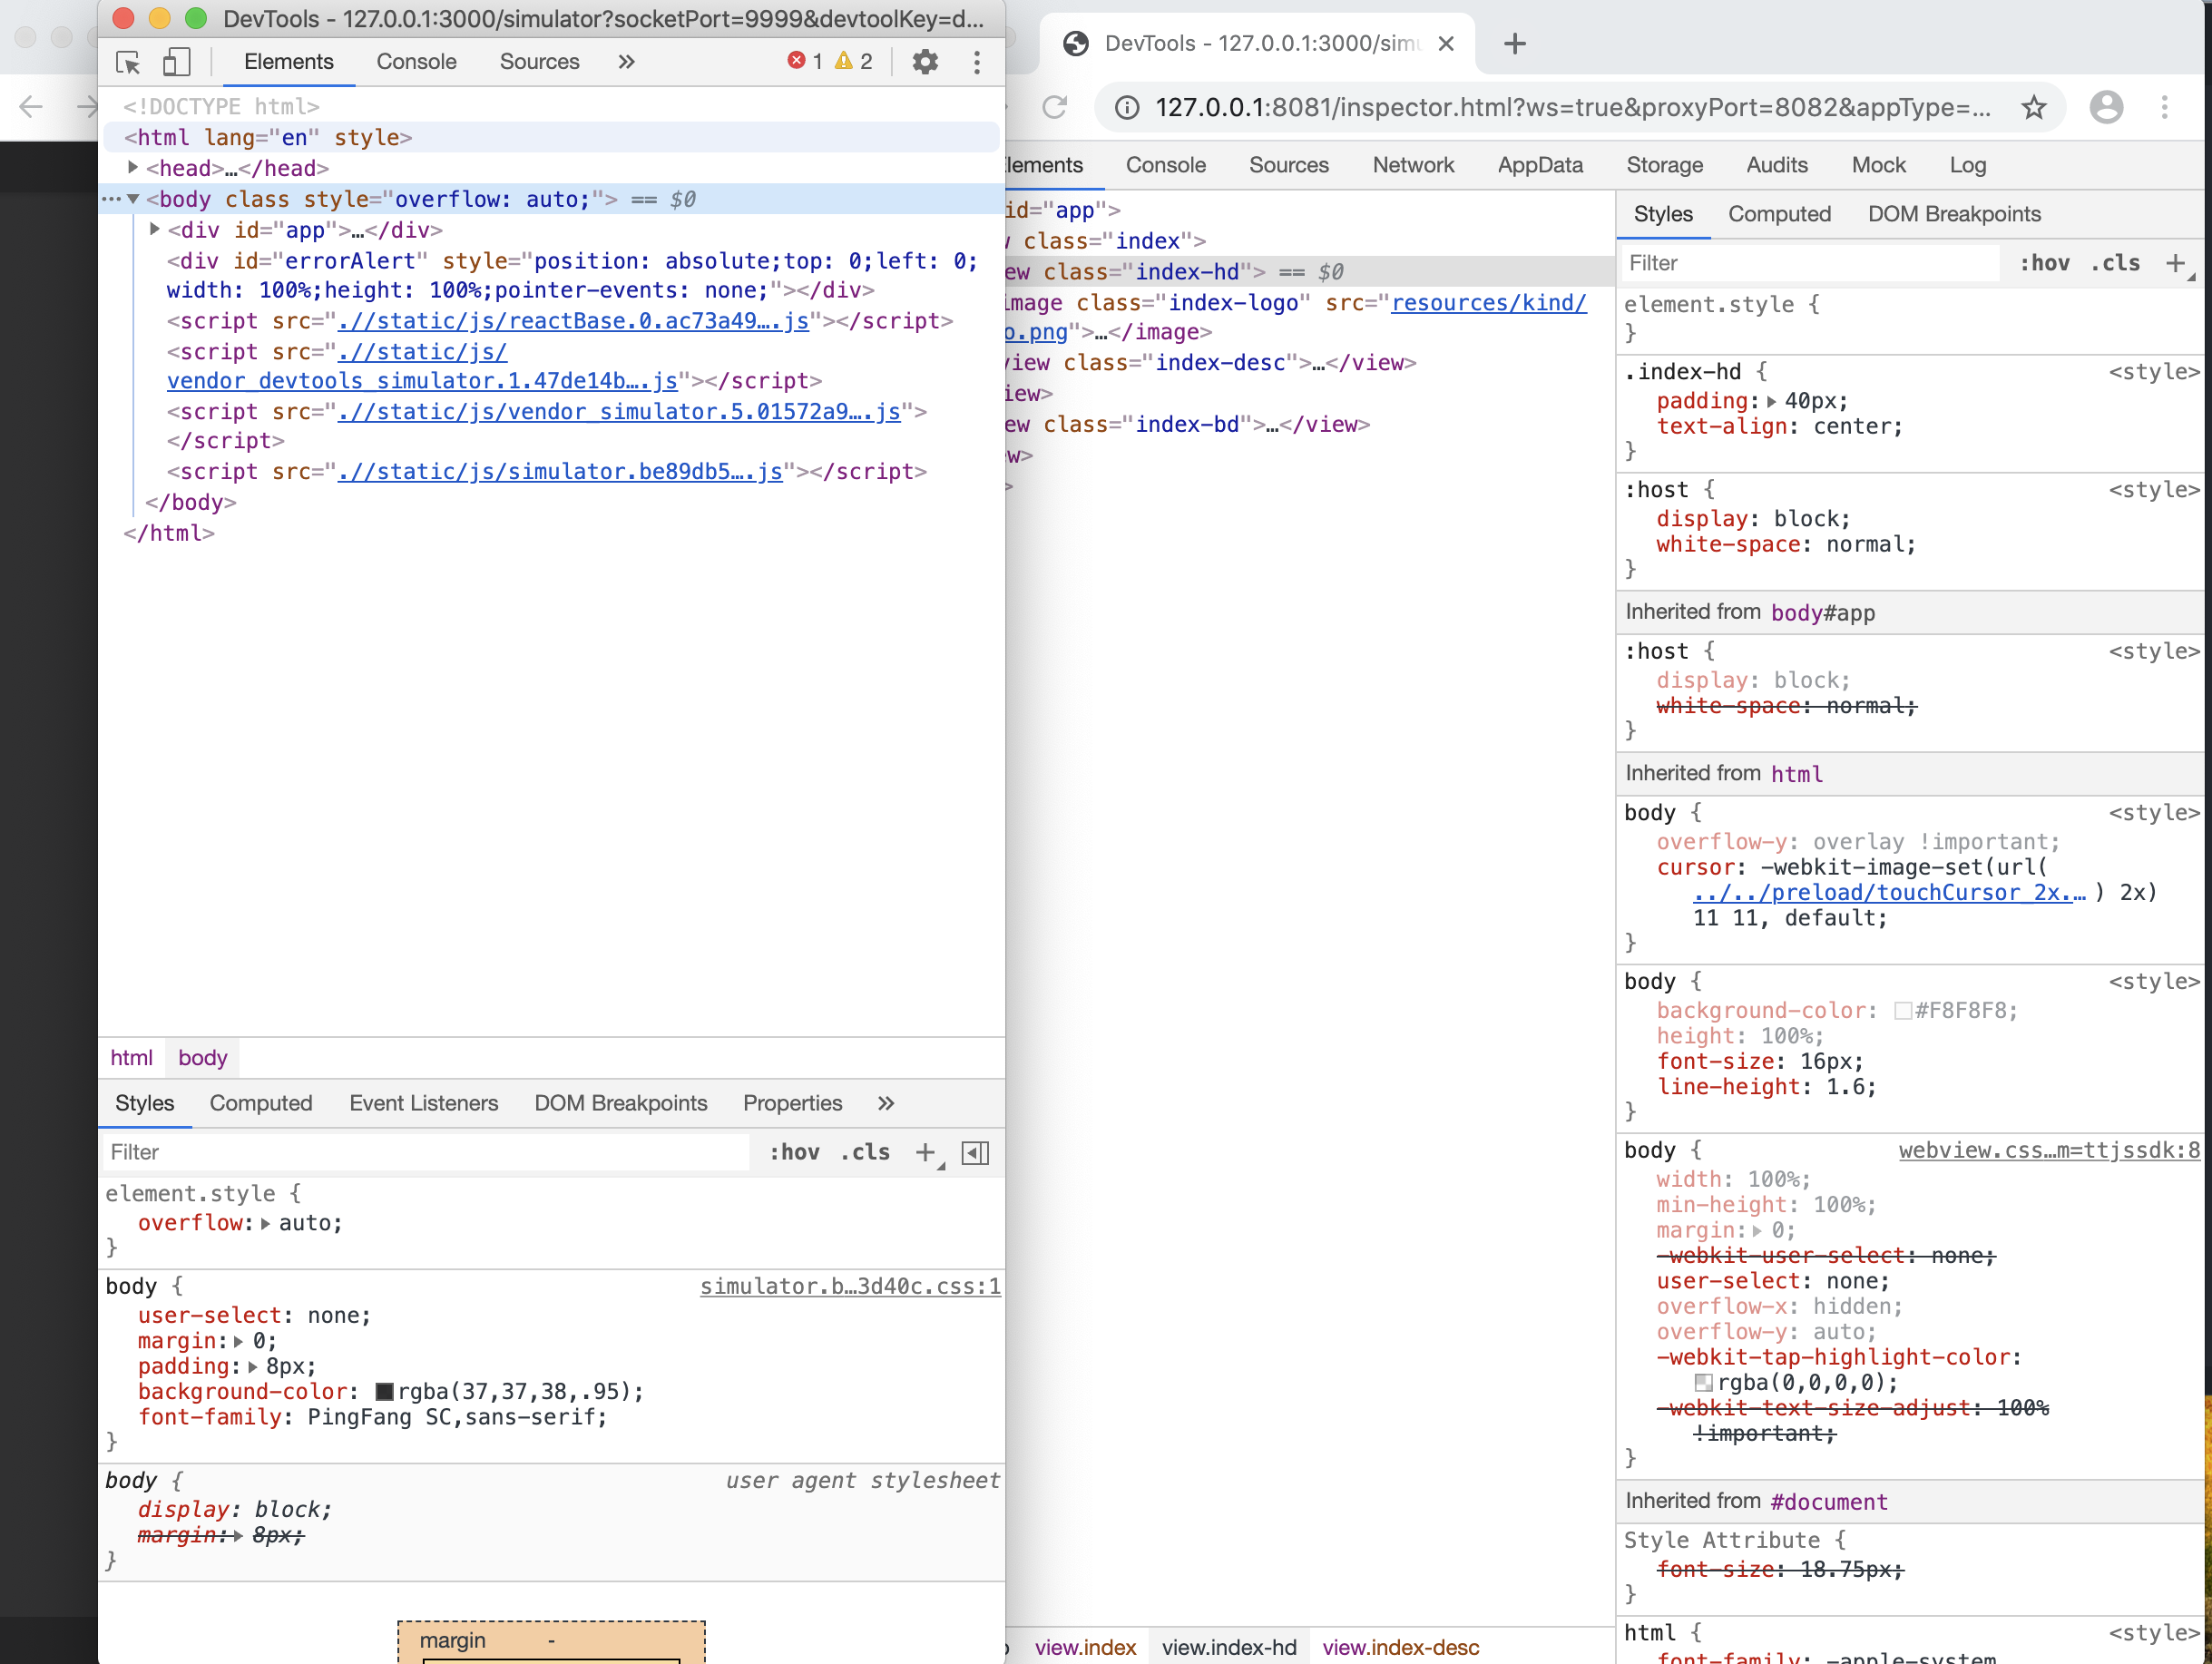The image size is (2212, 1664).
Task: Show more DevTools tabs via chevron
Action: 626,62
